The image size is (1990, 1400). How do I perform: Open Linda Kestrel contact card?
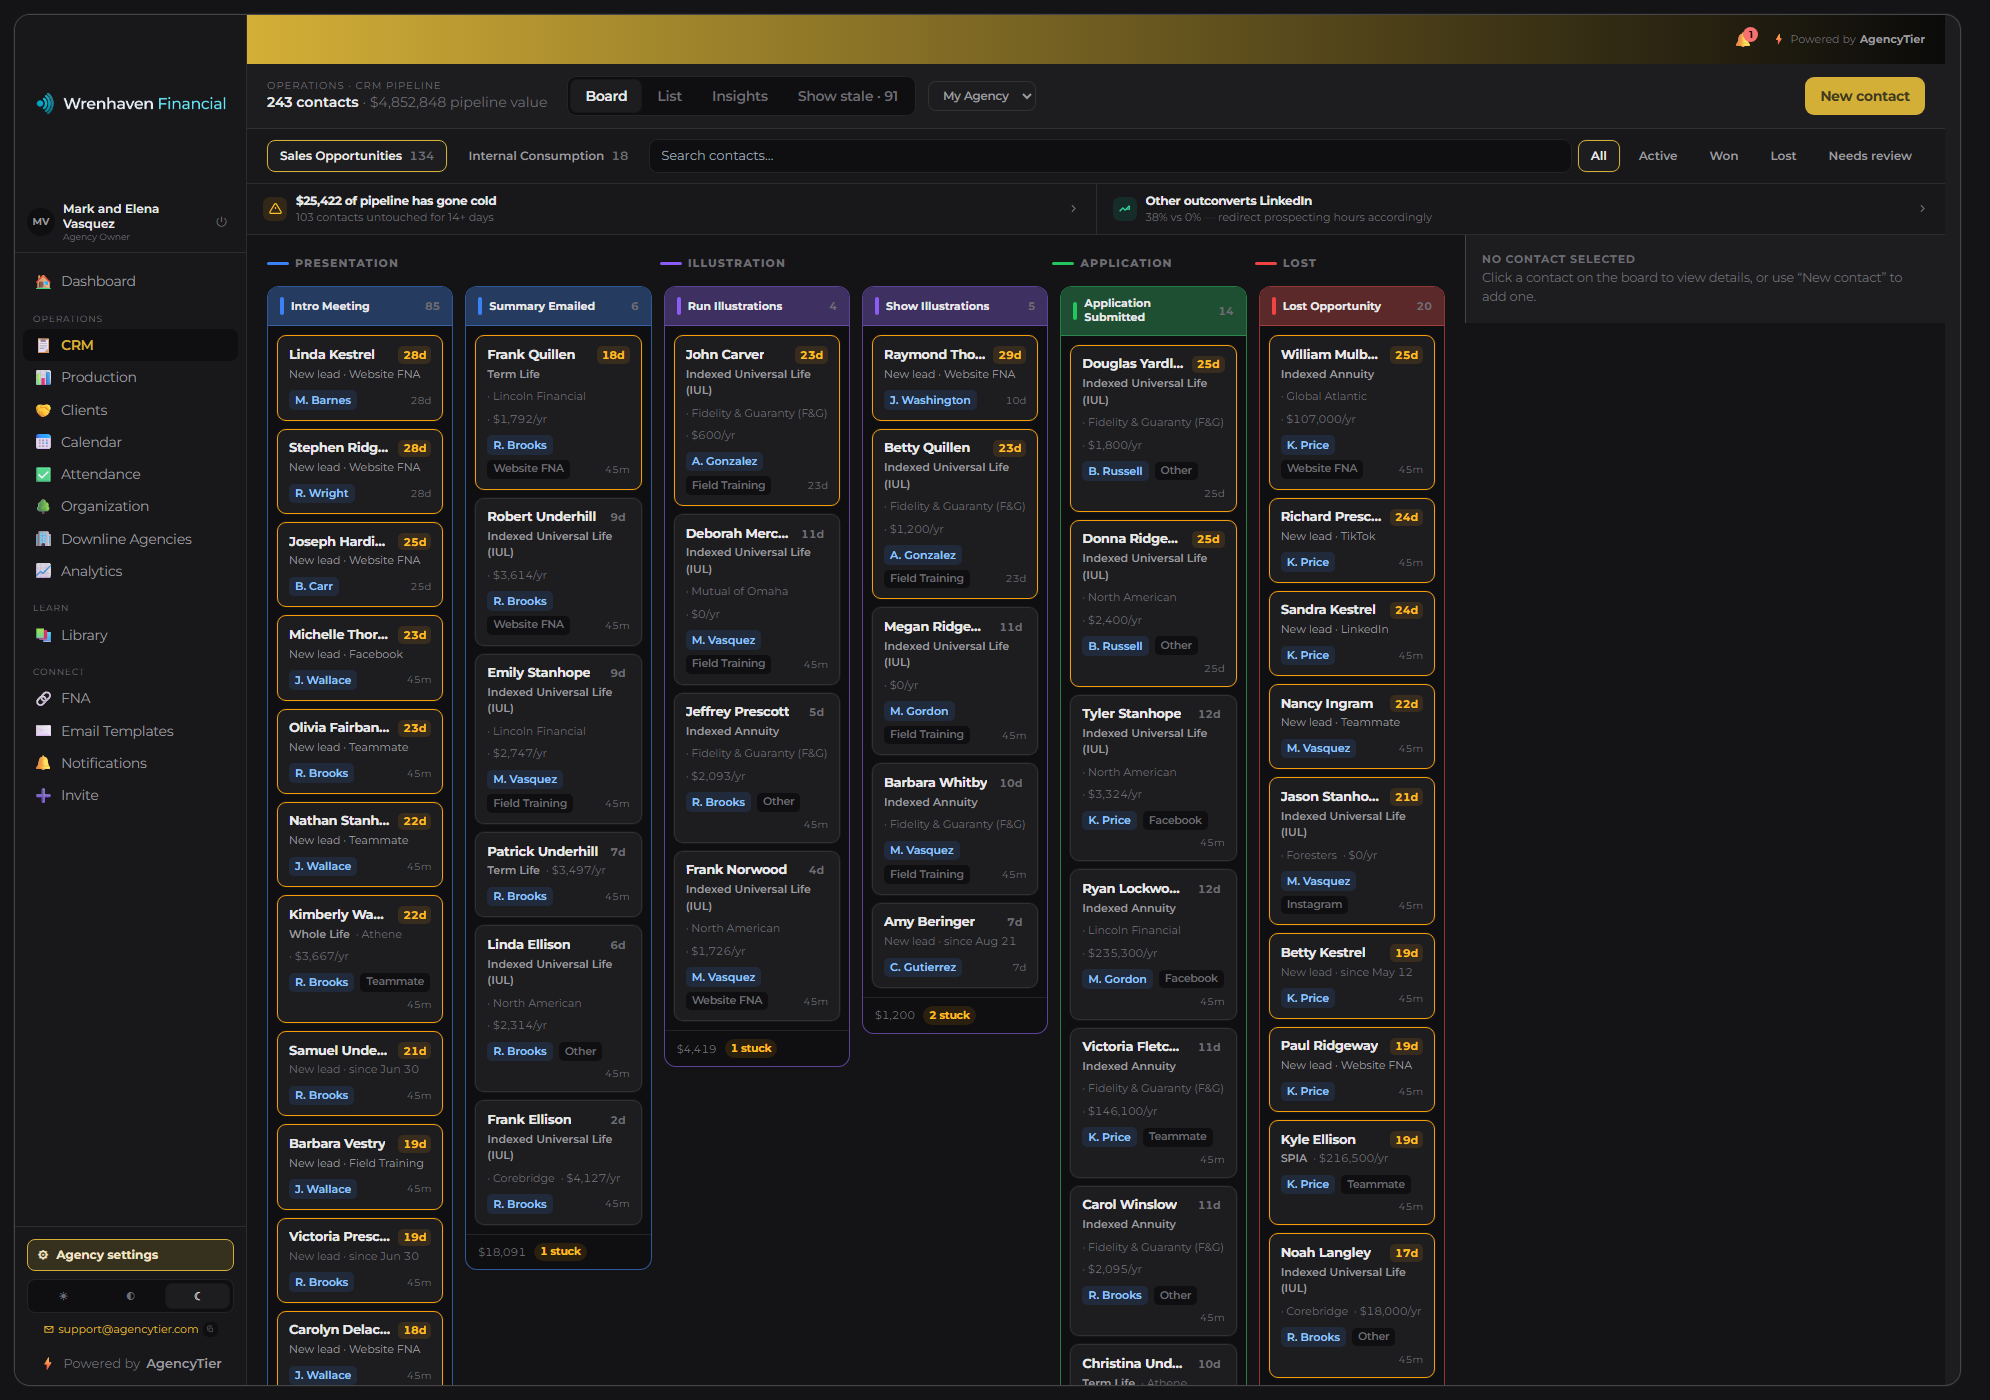pos(360,378)
